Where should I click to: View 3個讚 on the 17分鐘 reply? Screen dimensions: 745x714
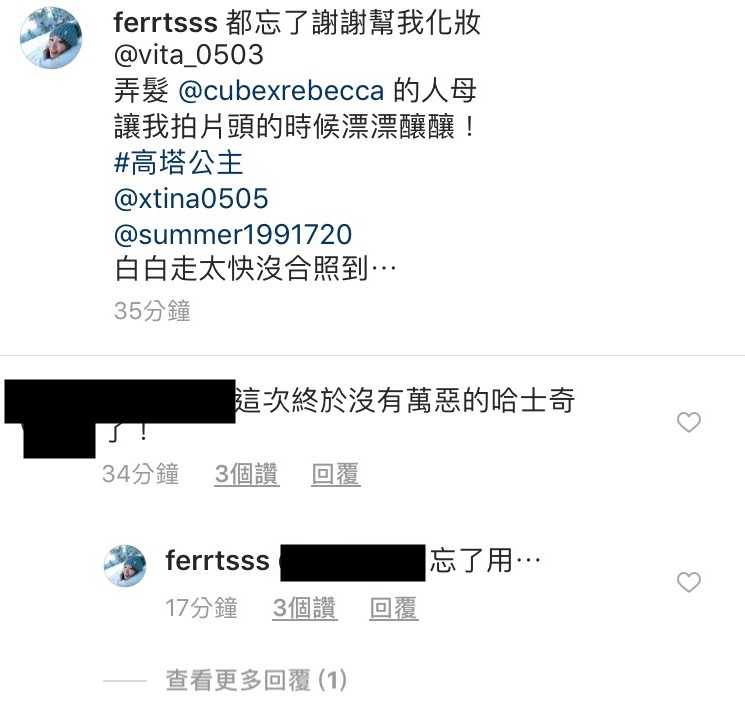(305, 607)
